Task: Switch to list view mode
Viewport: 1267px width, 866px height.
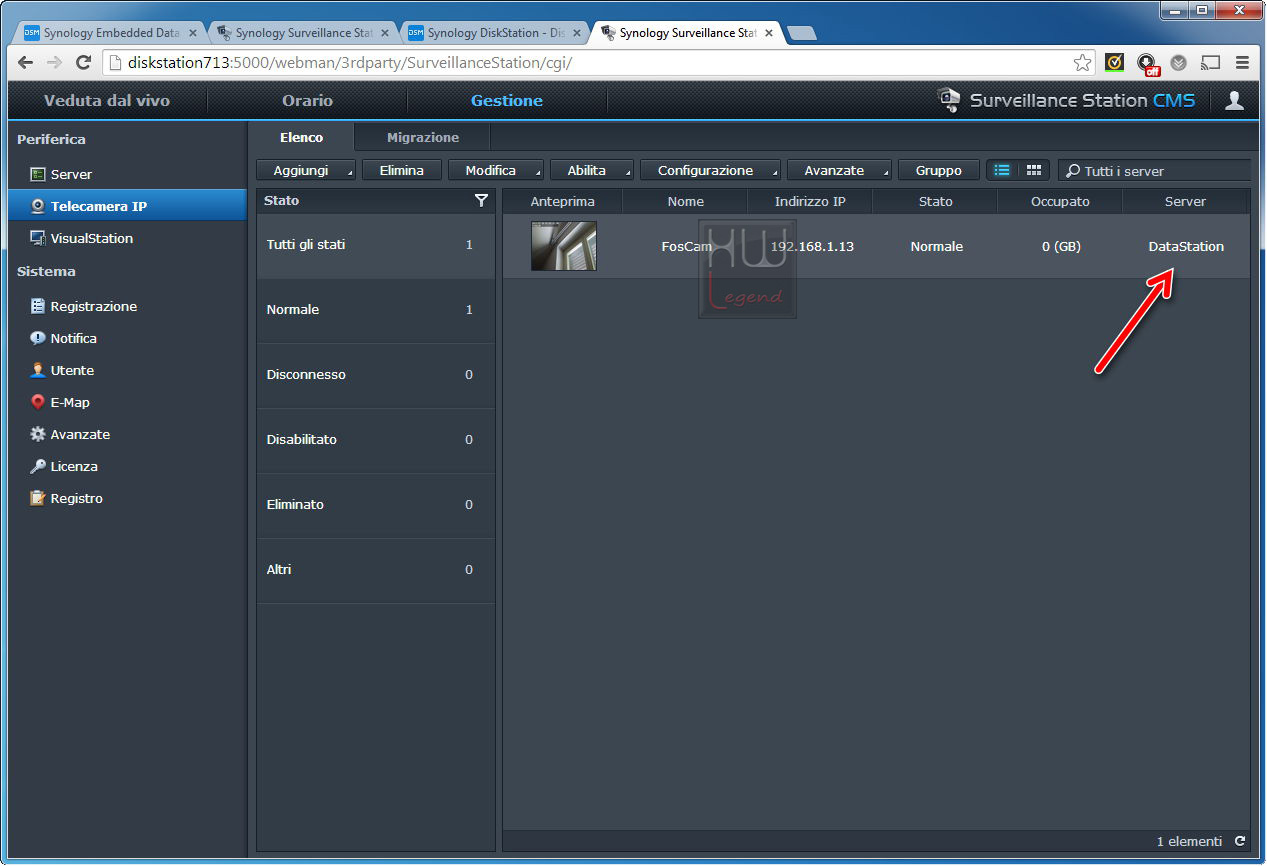Action: point(1002,170)
